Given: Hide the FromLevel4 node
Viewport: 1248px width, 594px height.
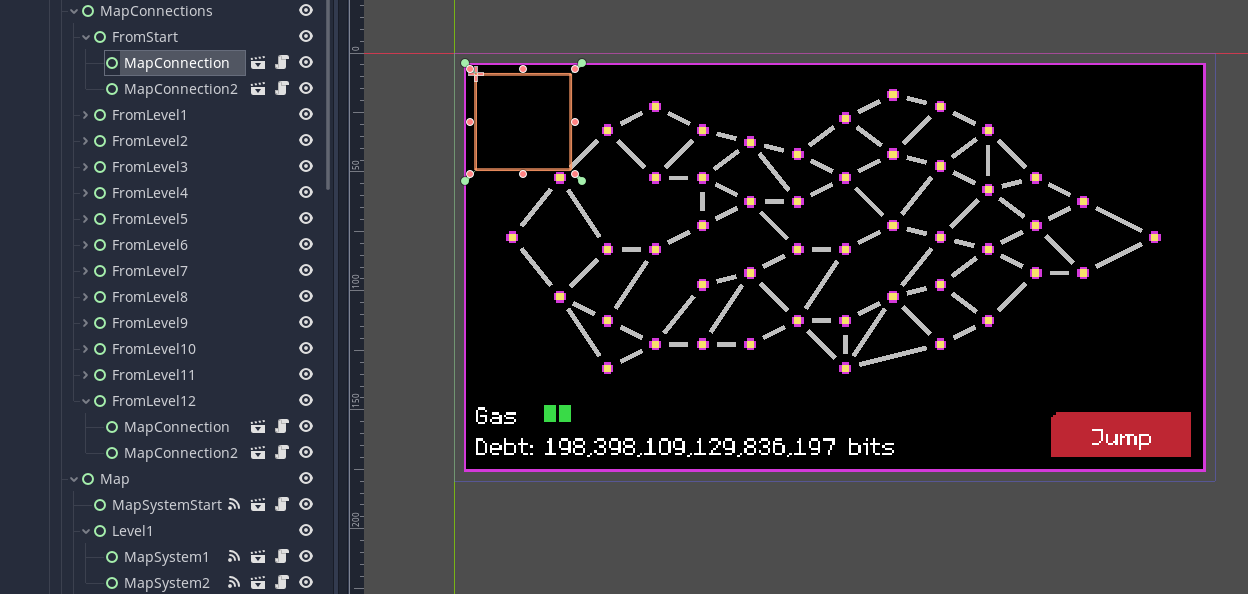Looking at the screenshot, I should (306, 193).
